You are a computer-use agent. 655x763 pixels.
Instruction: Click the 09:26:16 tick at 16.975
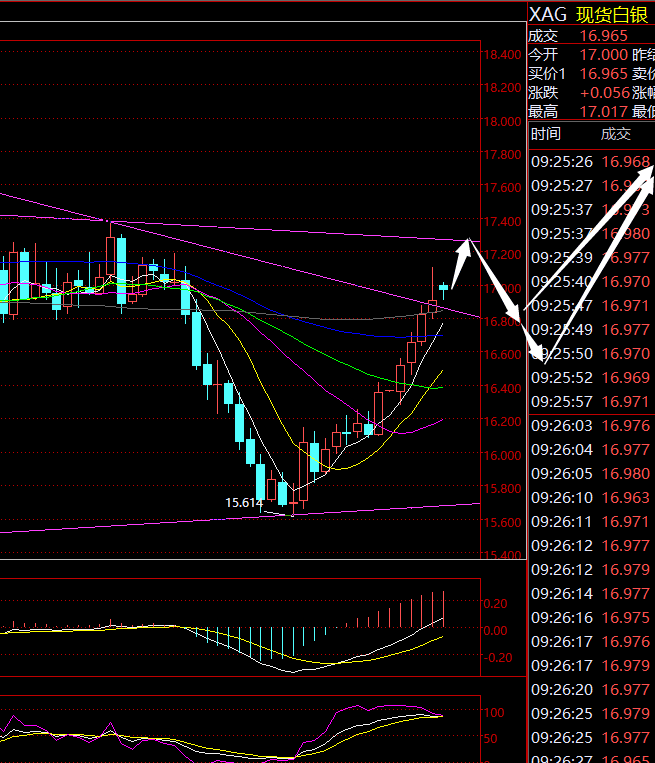pyautogui.click(x=591, y=618)
